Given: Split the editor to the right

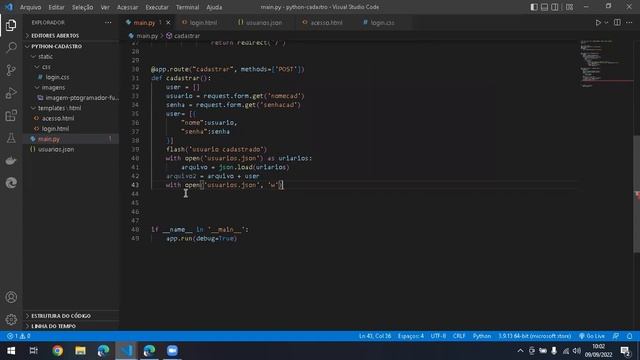Looking at the screenshot, I should [x=617, y=22].
